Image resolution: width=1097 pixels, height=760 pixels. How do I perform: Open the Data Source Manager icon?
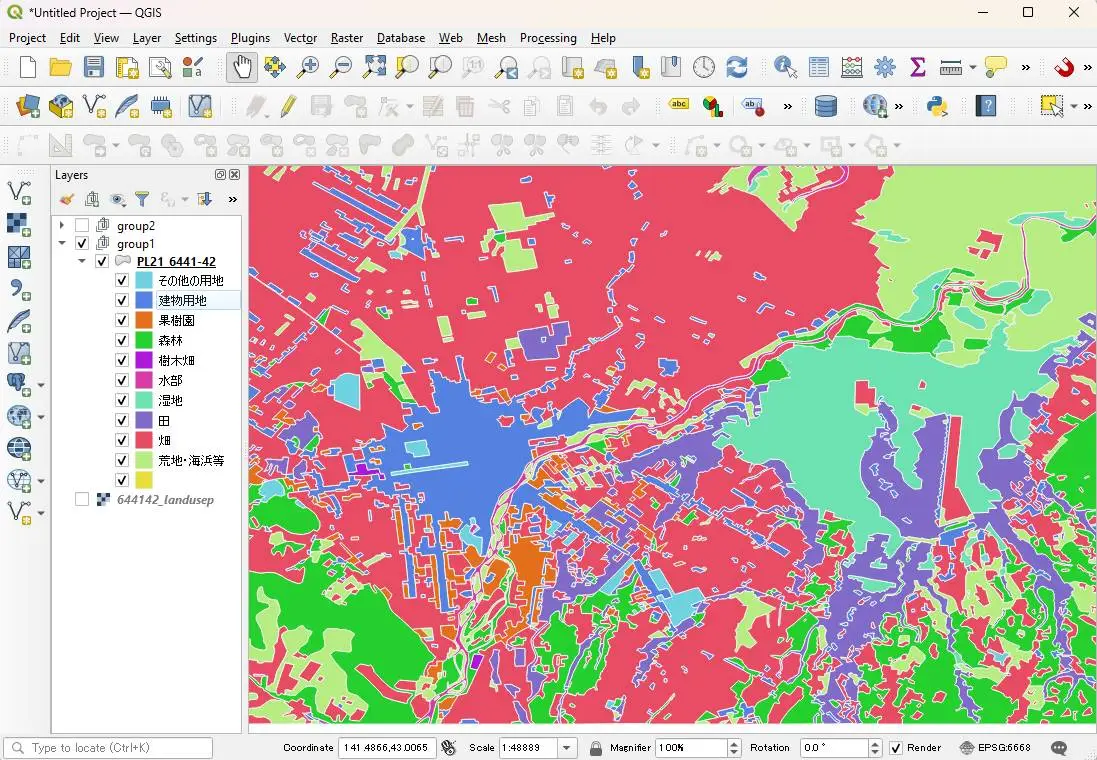tap(25, 104)
